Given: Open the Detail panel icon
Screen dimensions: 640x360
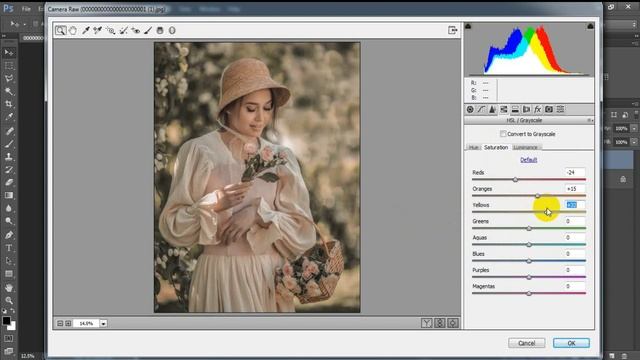Looking at the screenshot, I should [x=493, y=109].
